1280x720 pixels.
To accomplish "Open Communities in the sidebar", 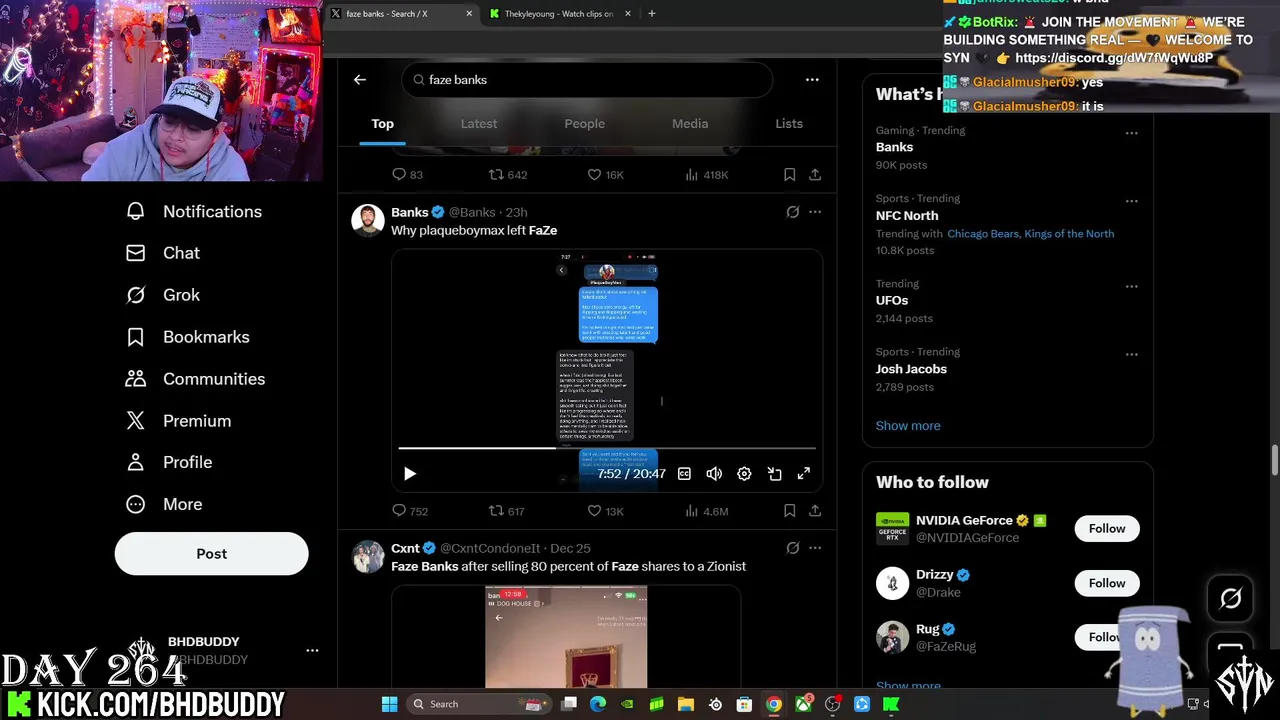I will click(x=196, y=380).
